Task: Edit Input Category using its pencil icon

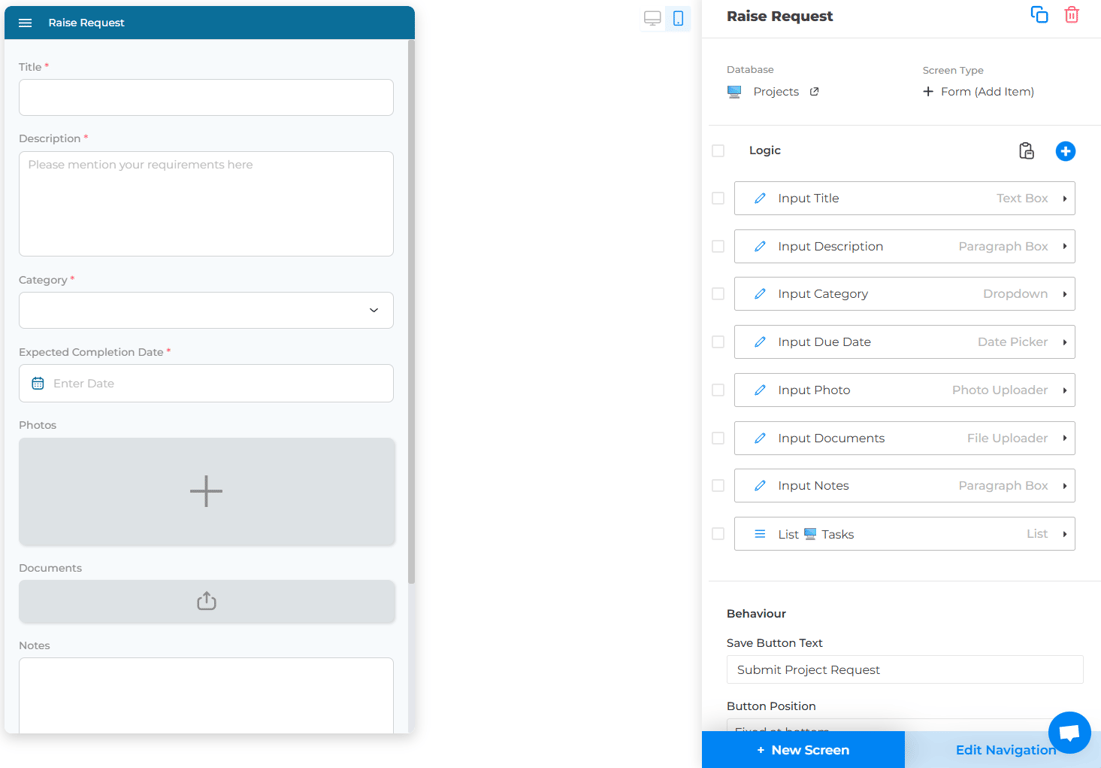Action: pos(760,294)
